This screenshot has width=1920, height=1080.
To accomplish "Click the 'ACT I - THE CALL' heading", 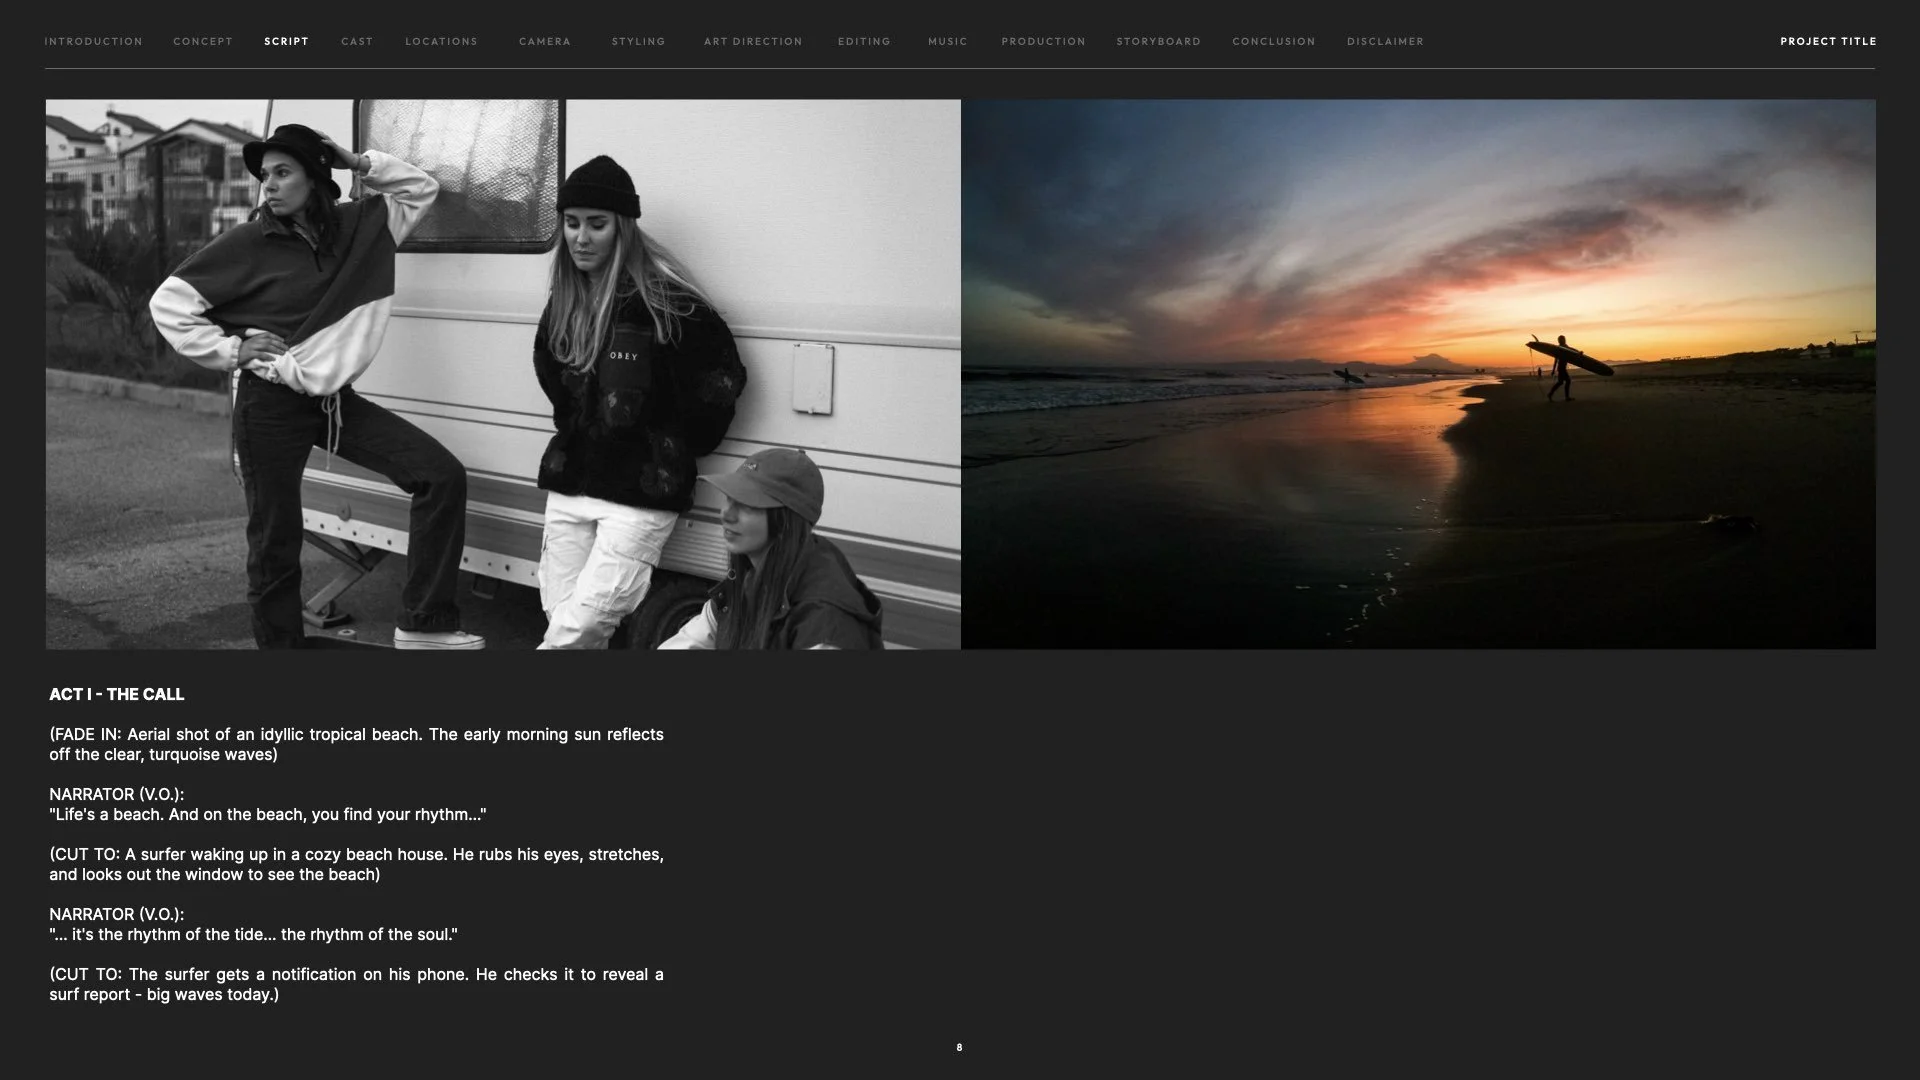I will (x=117, y=694).
